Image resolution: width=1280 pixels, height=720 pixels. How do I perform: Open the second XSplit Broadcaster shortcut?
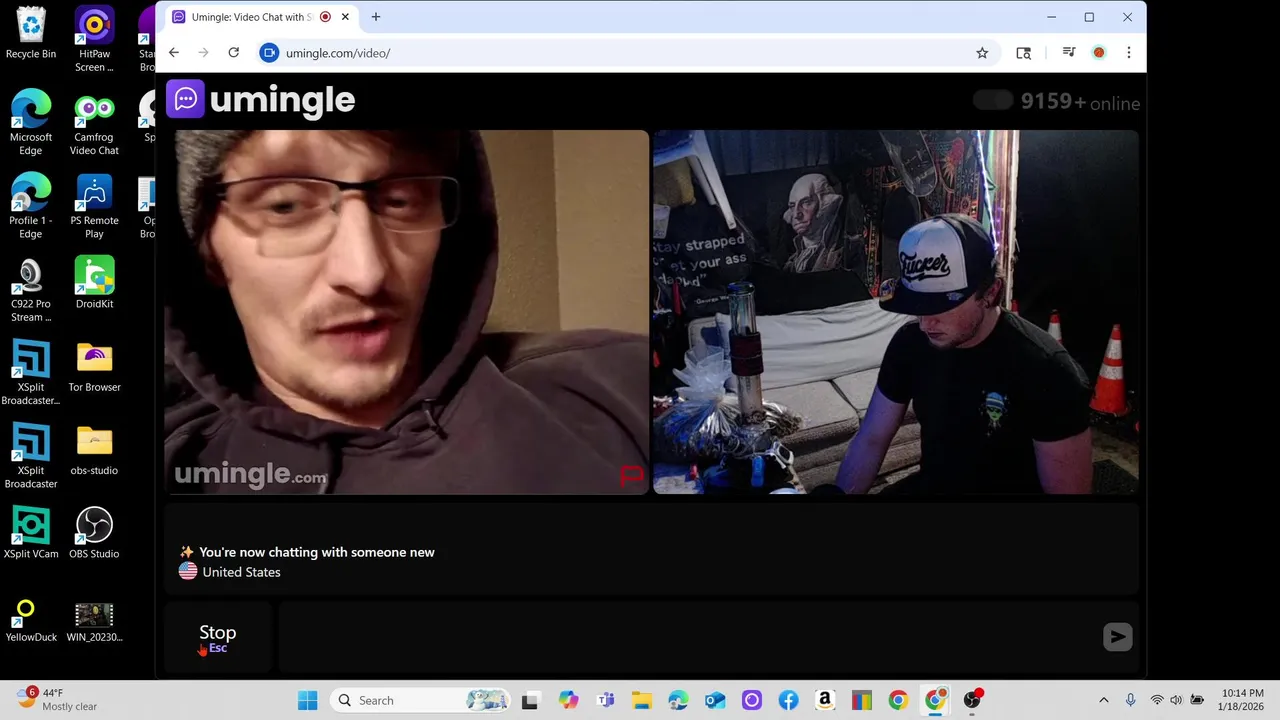click(x=31, y=456)
